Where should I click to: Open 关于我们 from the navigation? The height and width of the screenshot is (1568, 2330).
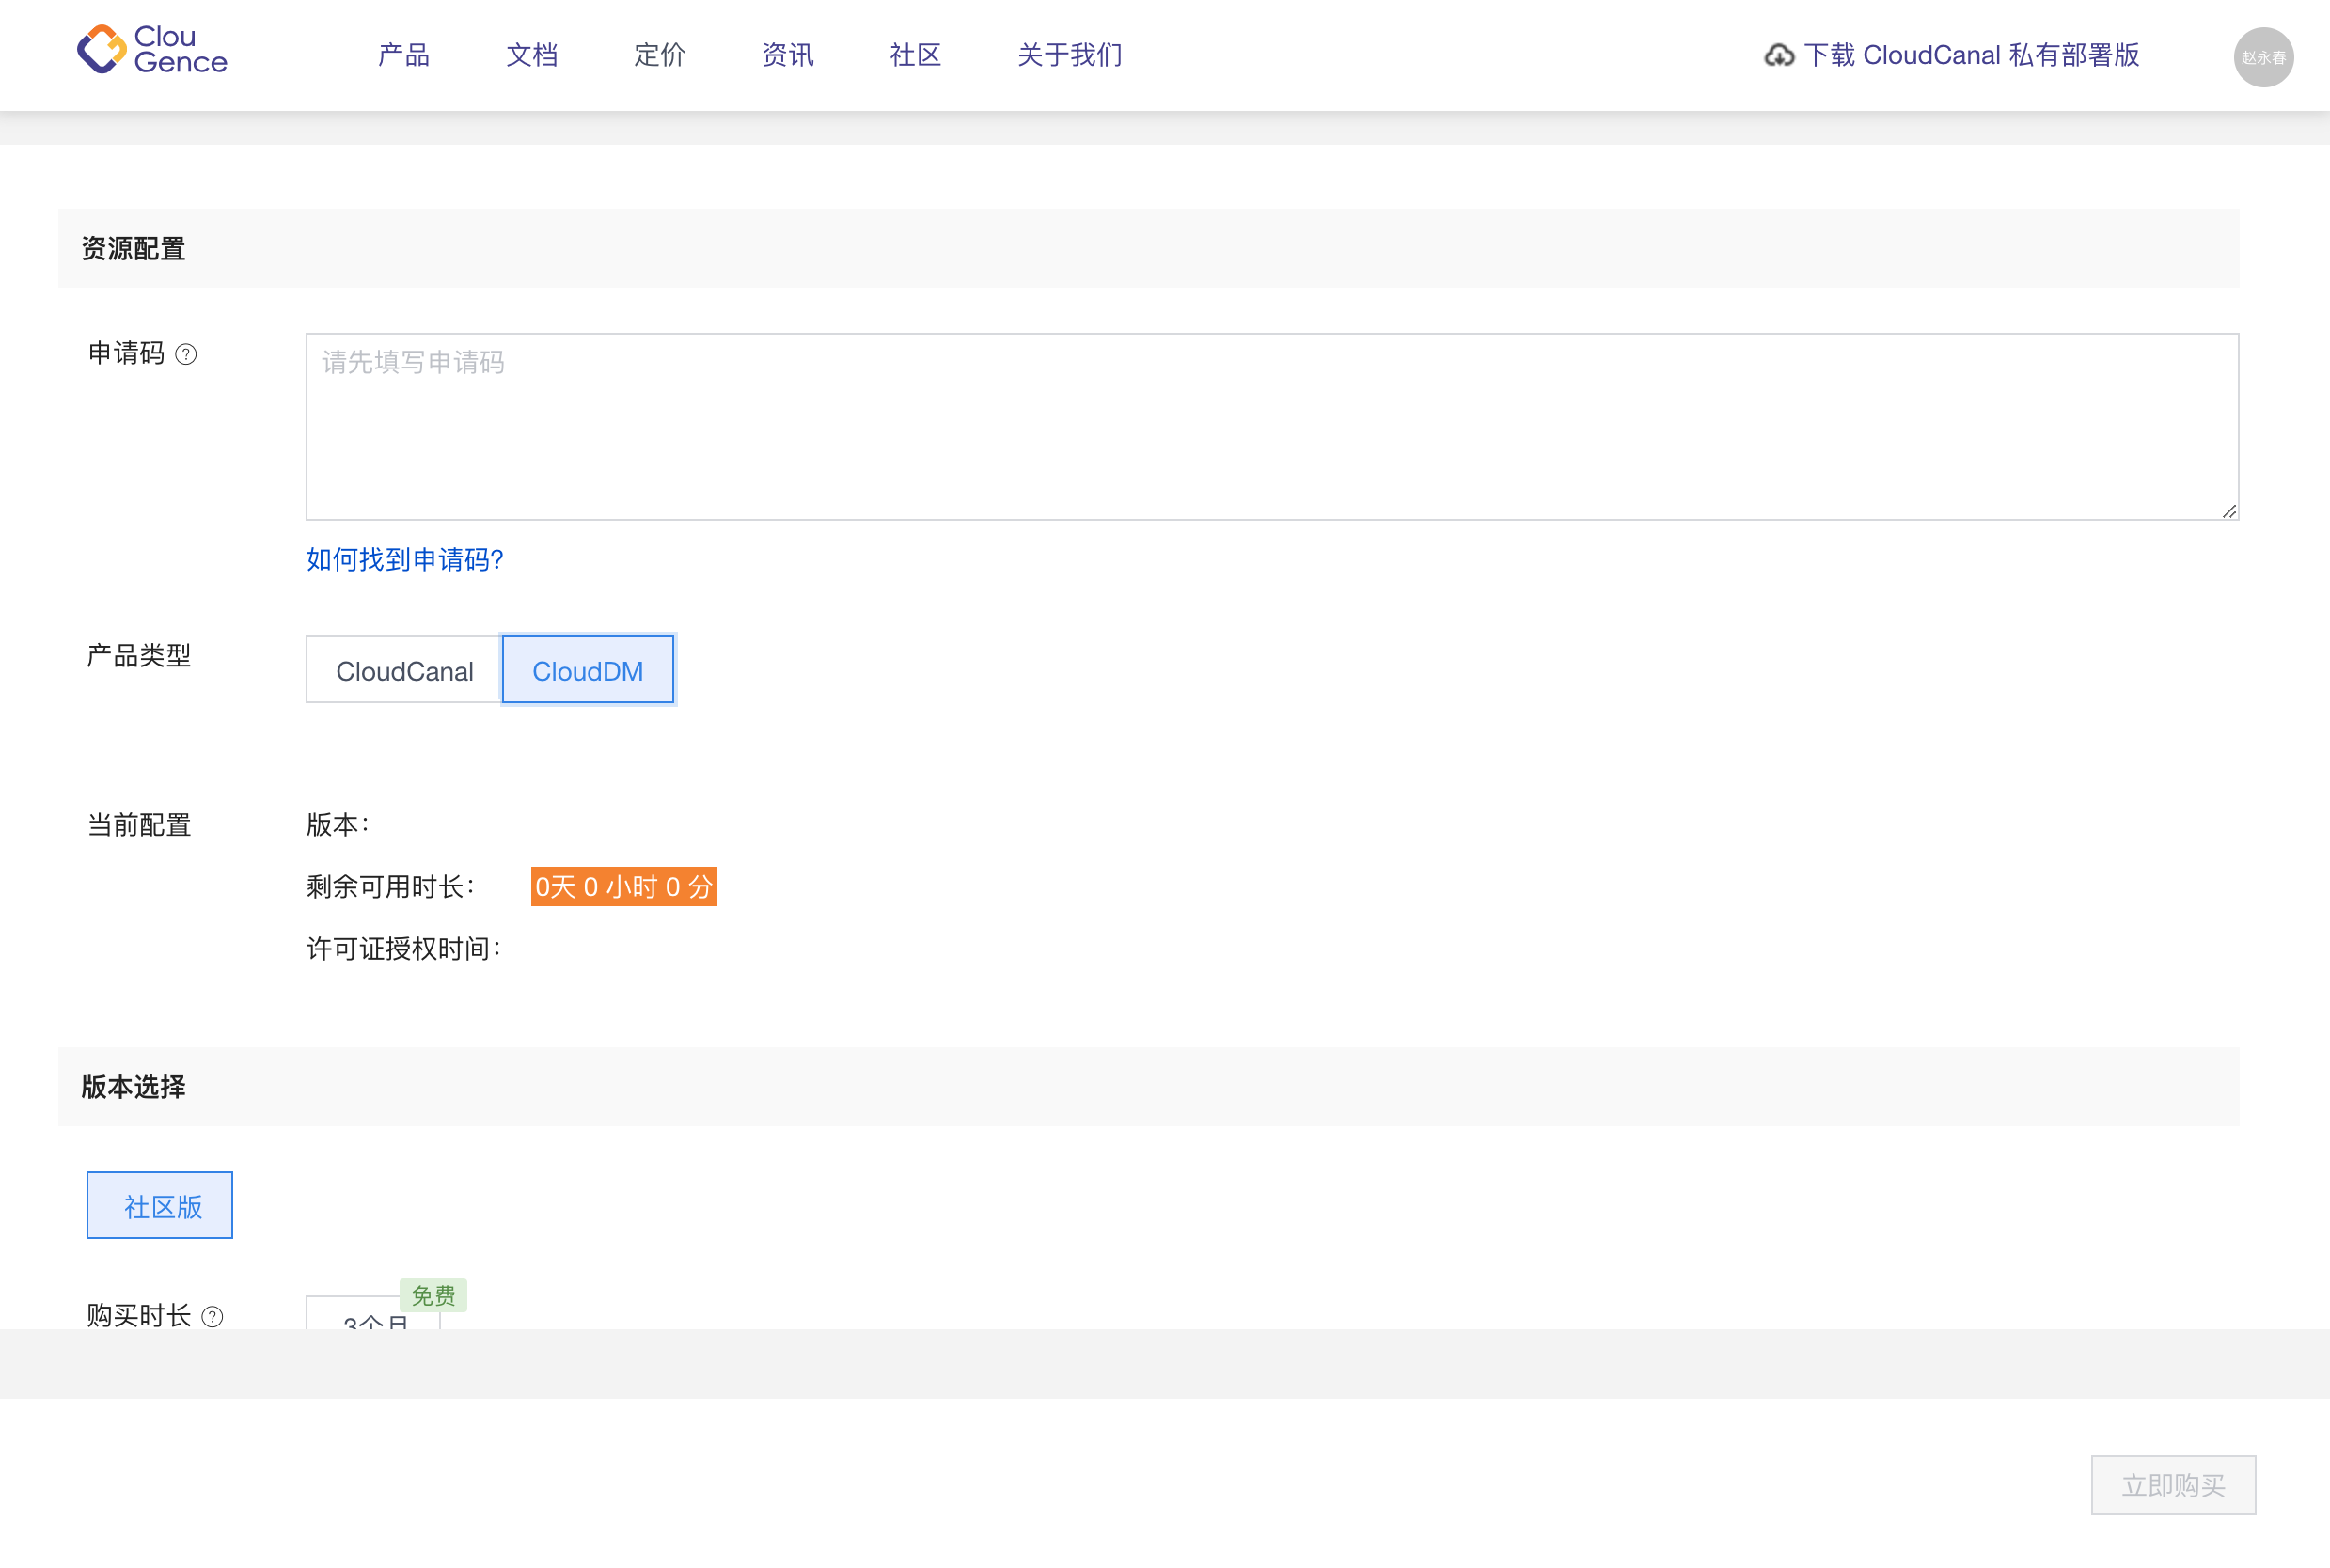[x=1069, y=55]
